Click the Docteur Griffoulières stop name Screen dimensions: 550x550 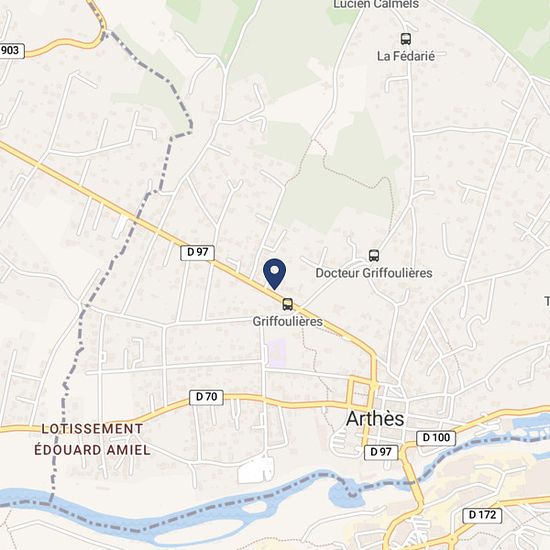(374, 273)
